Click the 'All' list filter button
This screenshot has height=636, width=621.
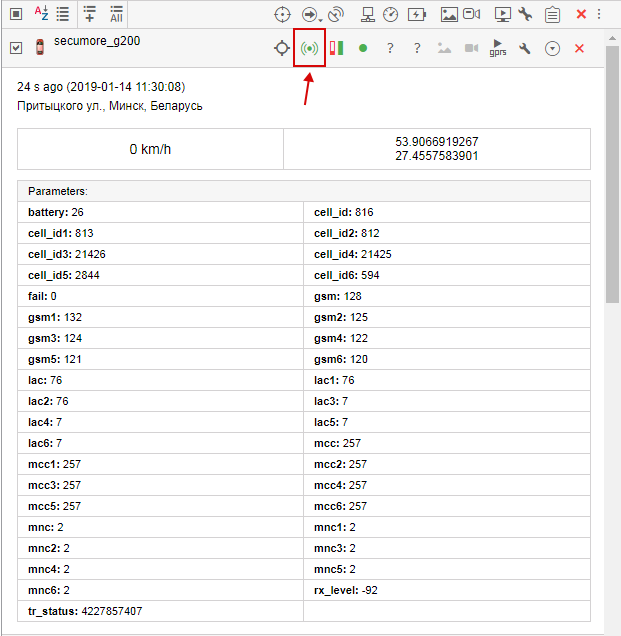117,14
